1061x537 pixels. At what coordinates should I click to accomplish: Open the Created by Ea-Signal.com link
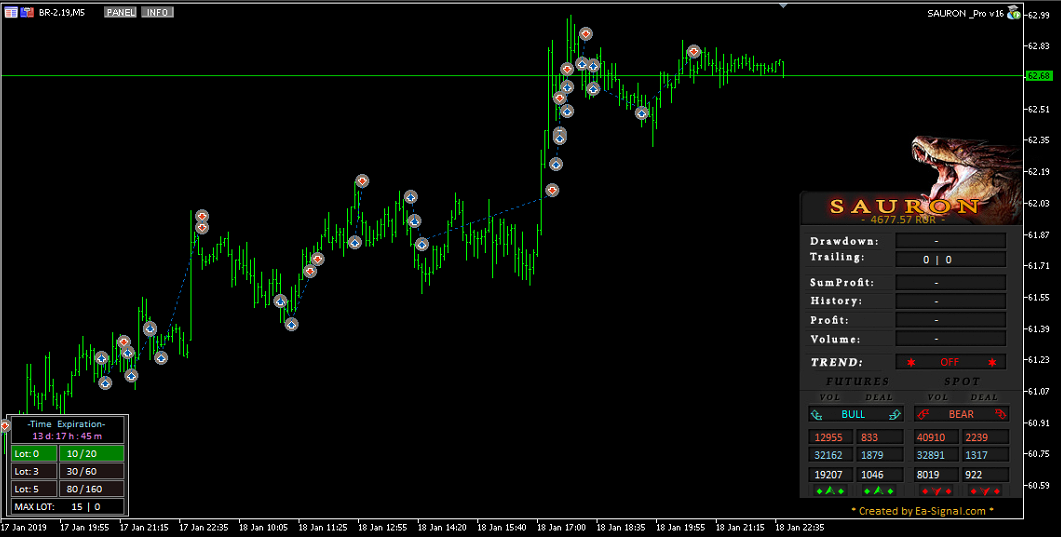(922, 511)
